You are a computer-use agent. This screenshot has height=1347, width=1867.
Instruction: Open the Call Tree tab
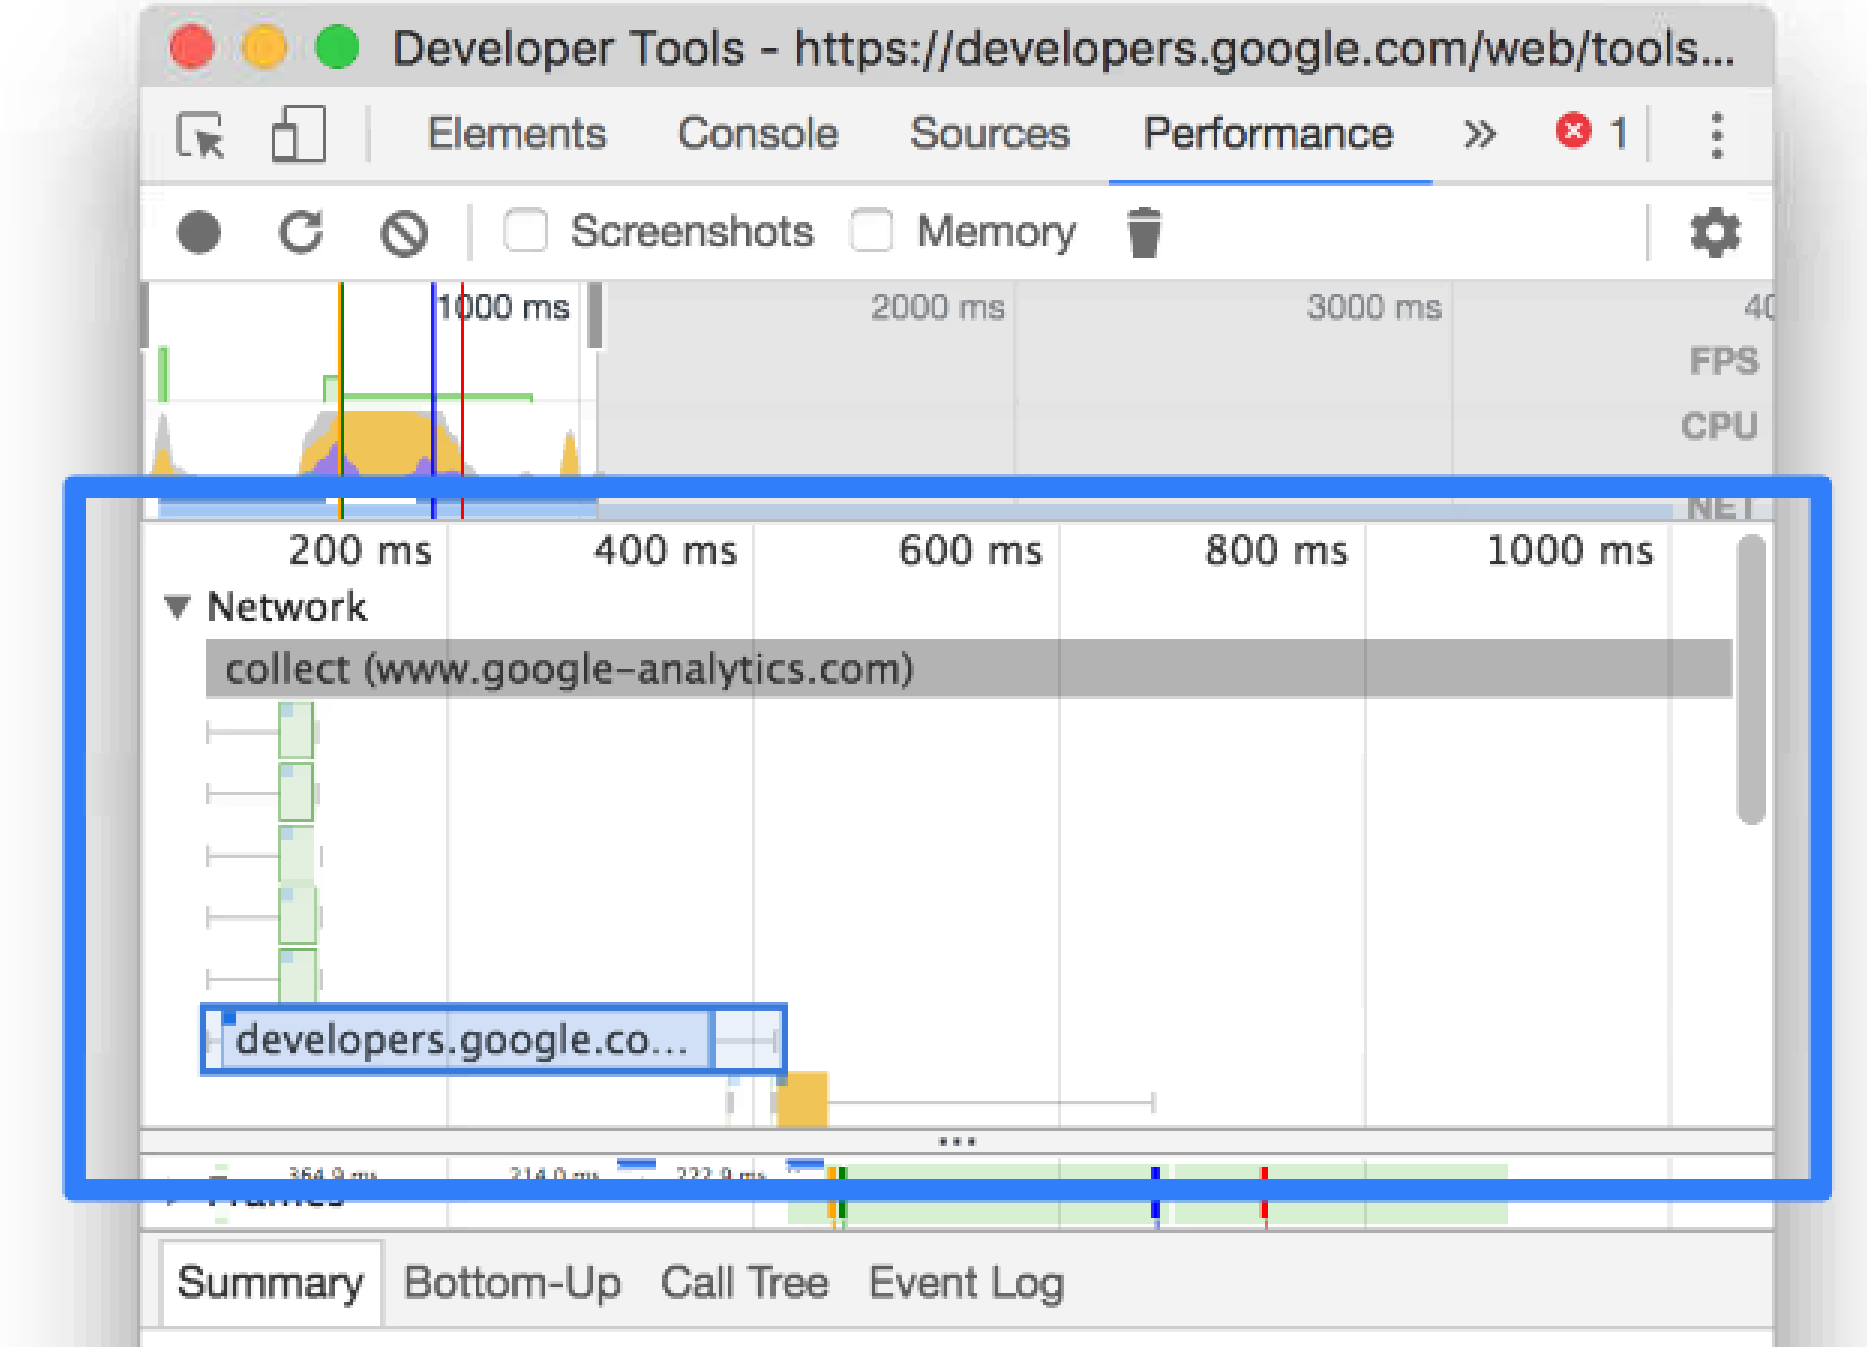pos(745,1283)
